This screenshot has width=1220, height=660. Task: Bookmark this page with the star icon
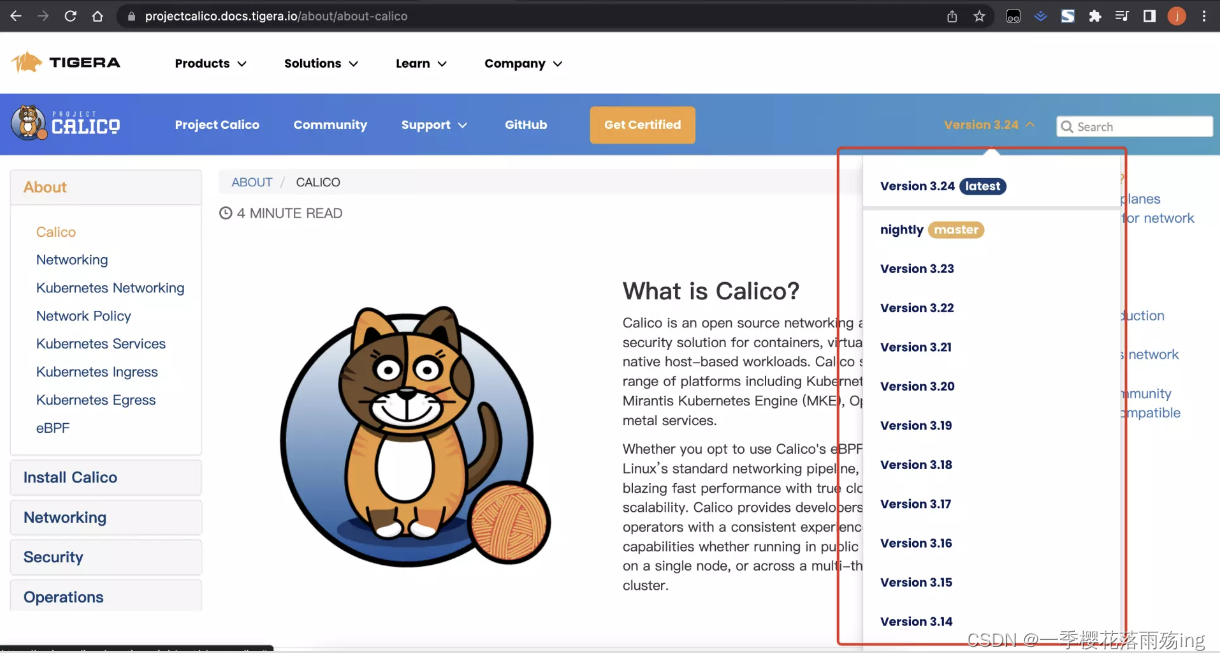[979, 16]
